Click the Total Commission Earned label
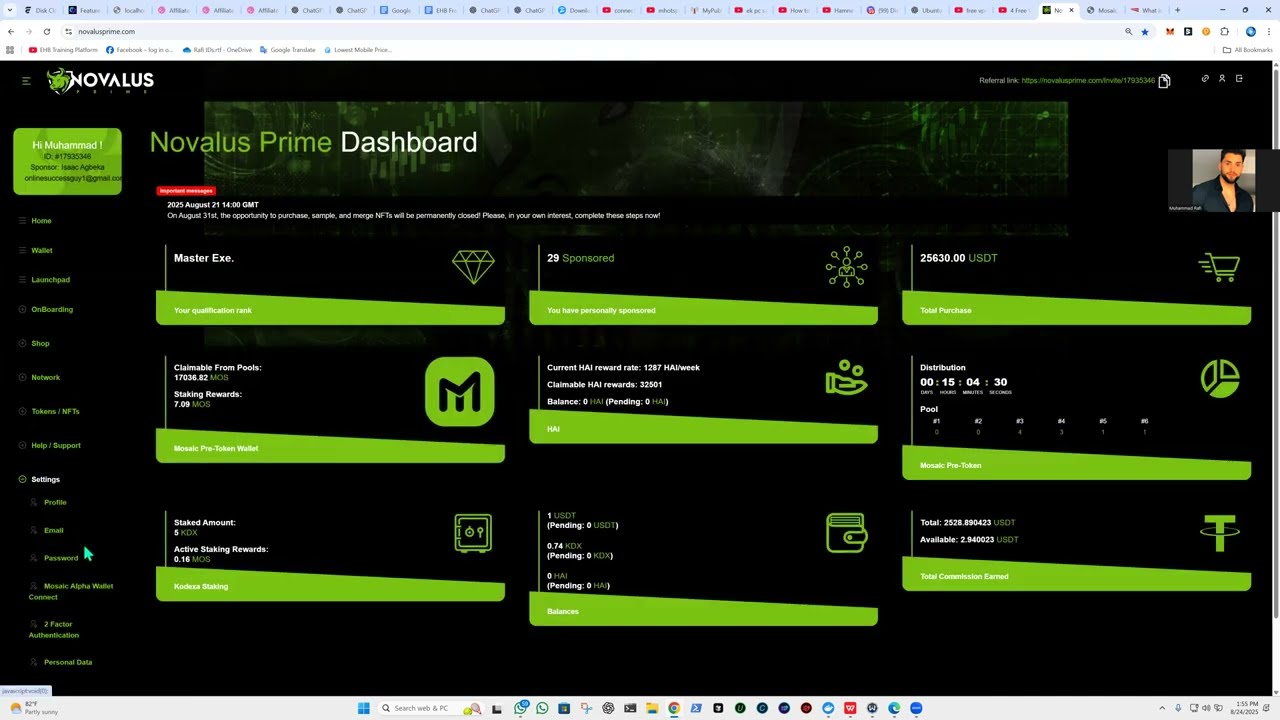The width and height of the screenshot is (1280, 720). click(964, 576)
